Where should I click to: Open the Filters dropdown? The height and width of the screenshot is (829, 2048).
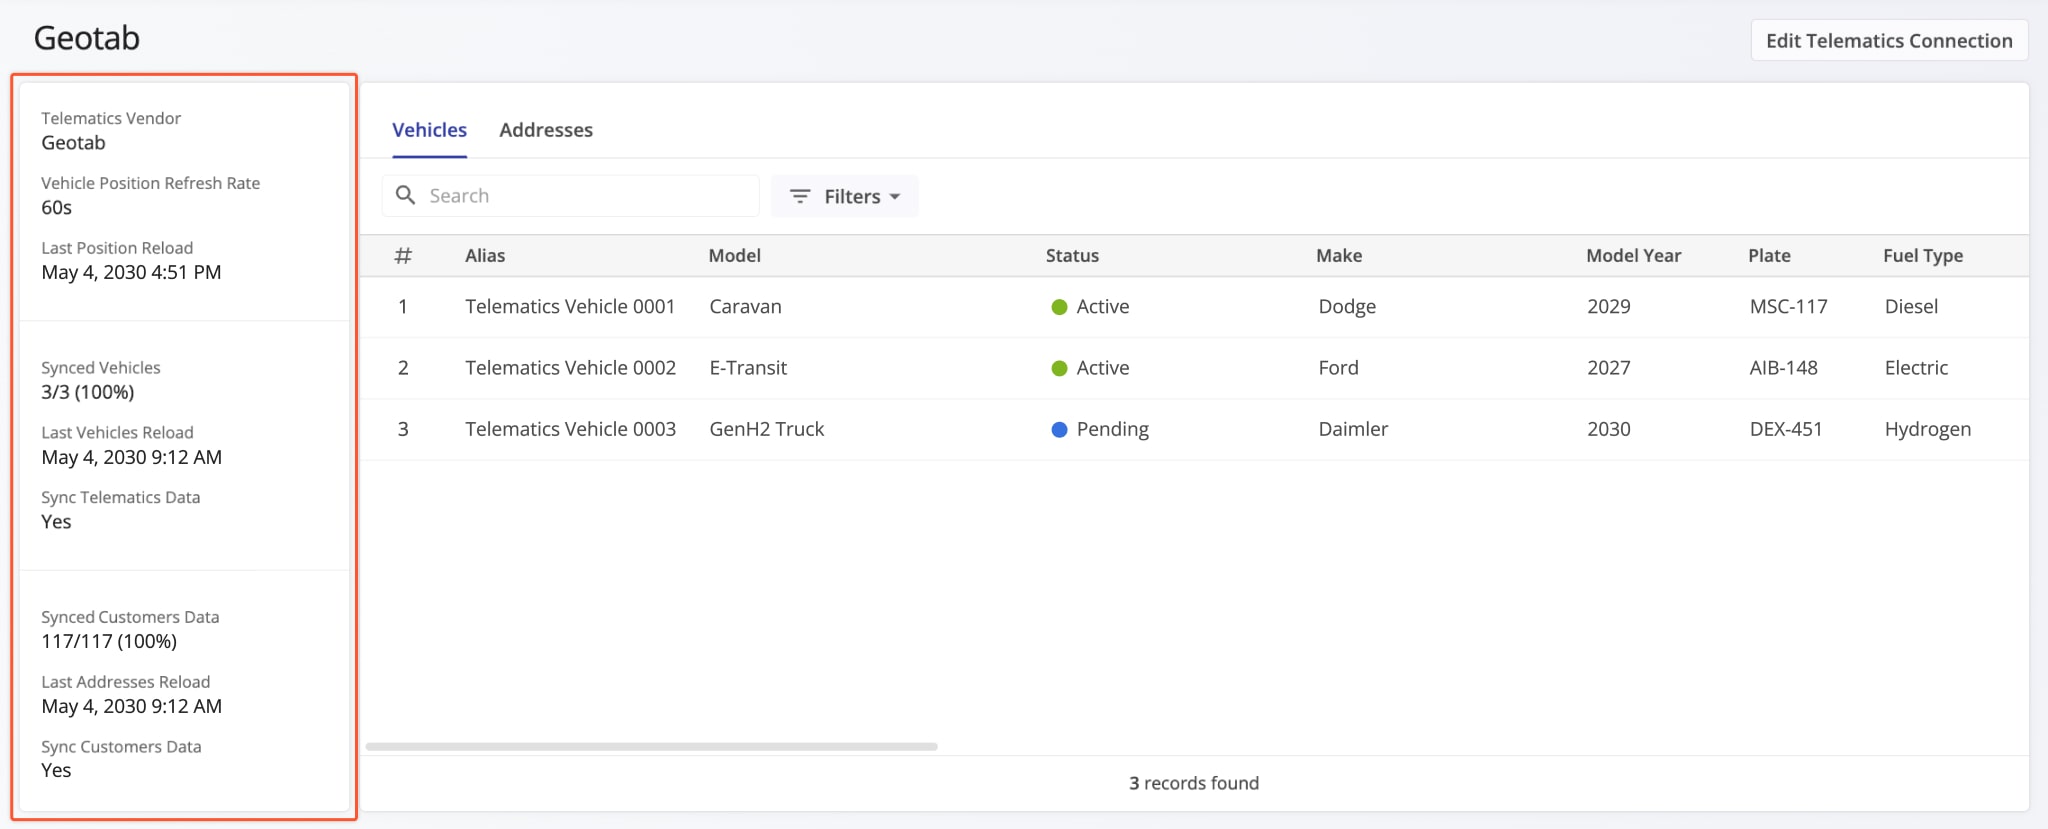(x=844, y=196)
